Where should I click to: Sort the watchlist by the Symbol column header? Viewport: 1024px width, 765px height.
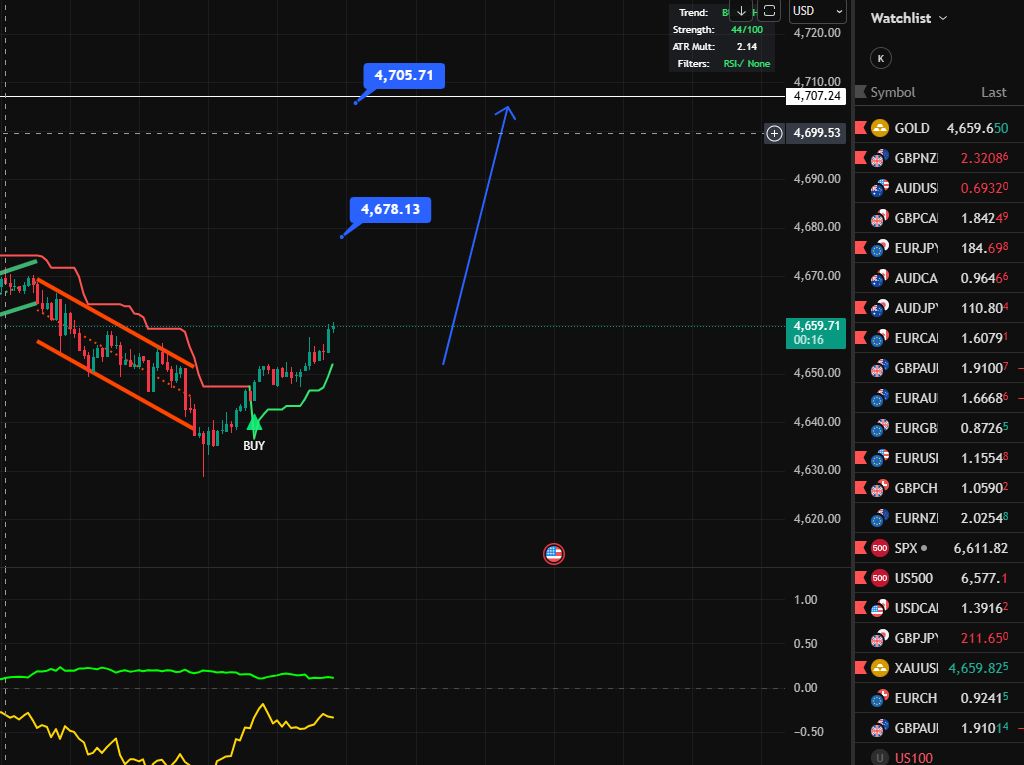click(x=892, y=92)
